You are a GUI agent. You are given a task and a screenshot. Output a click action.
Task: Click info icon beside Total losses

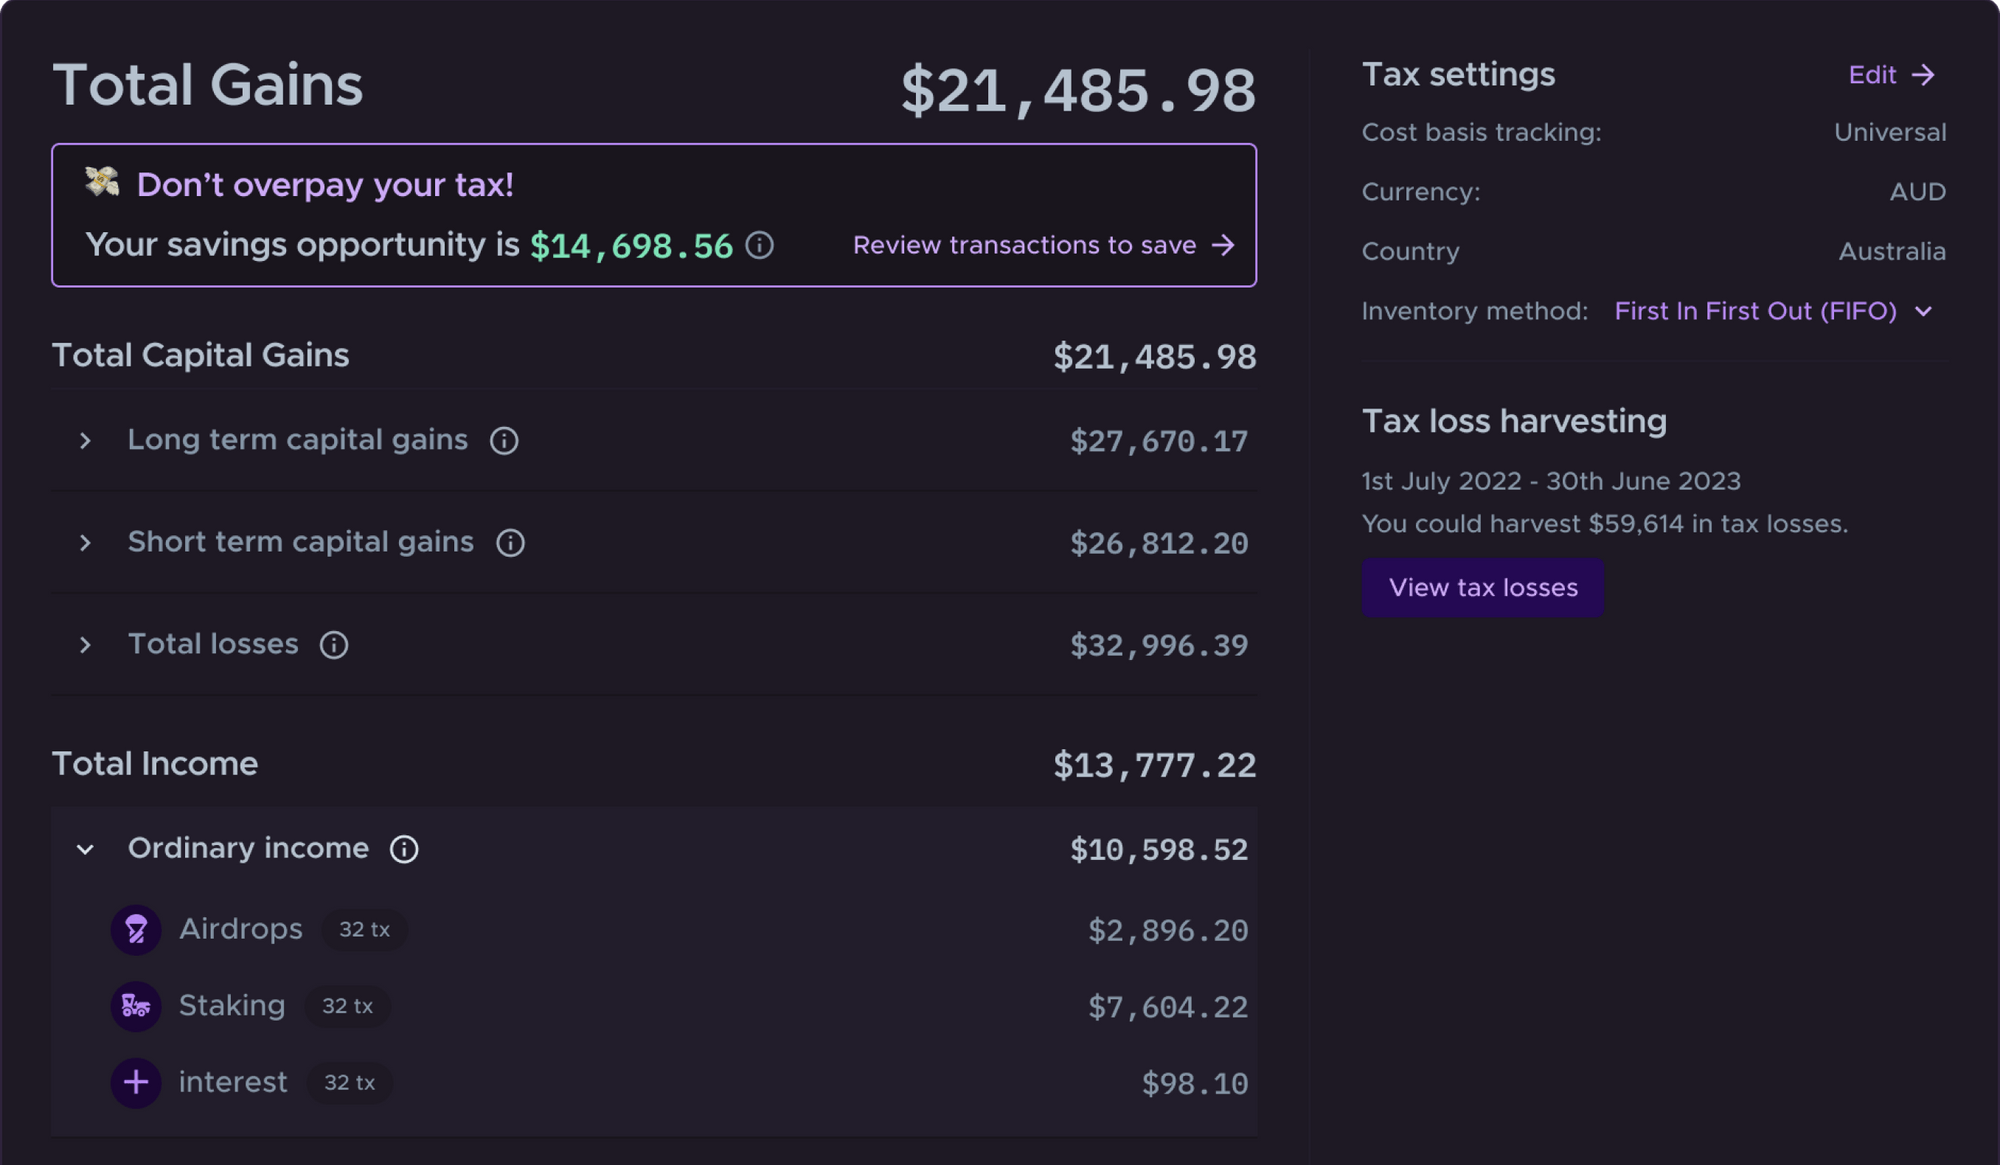[x=334, y=645]
